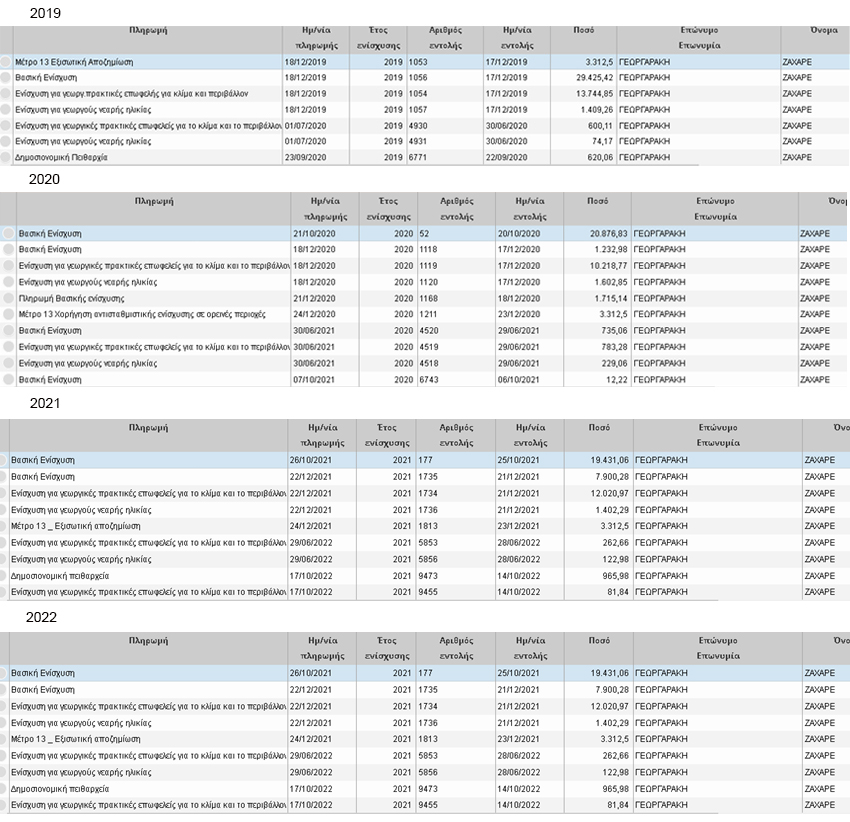850x822 pixels.
Task: Select radio button beside Δημοσιονομική Πειθαρχία in 2019 table
Action: [7, 157]
